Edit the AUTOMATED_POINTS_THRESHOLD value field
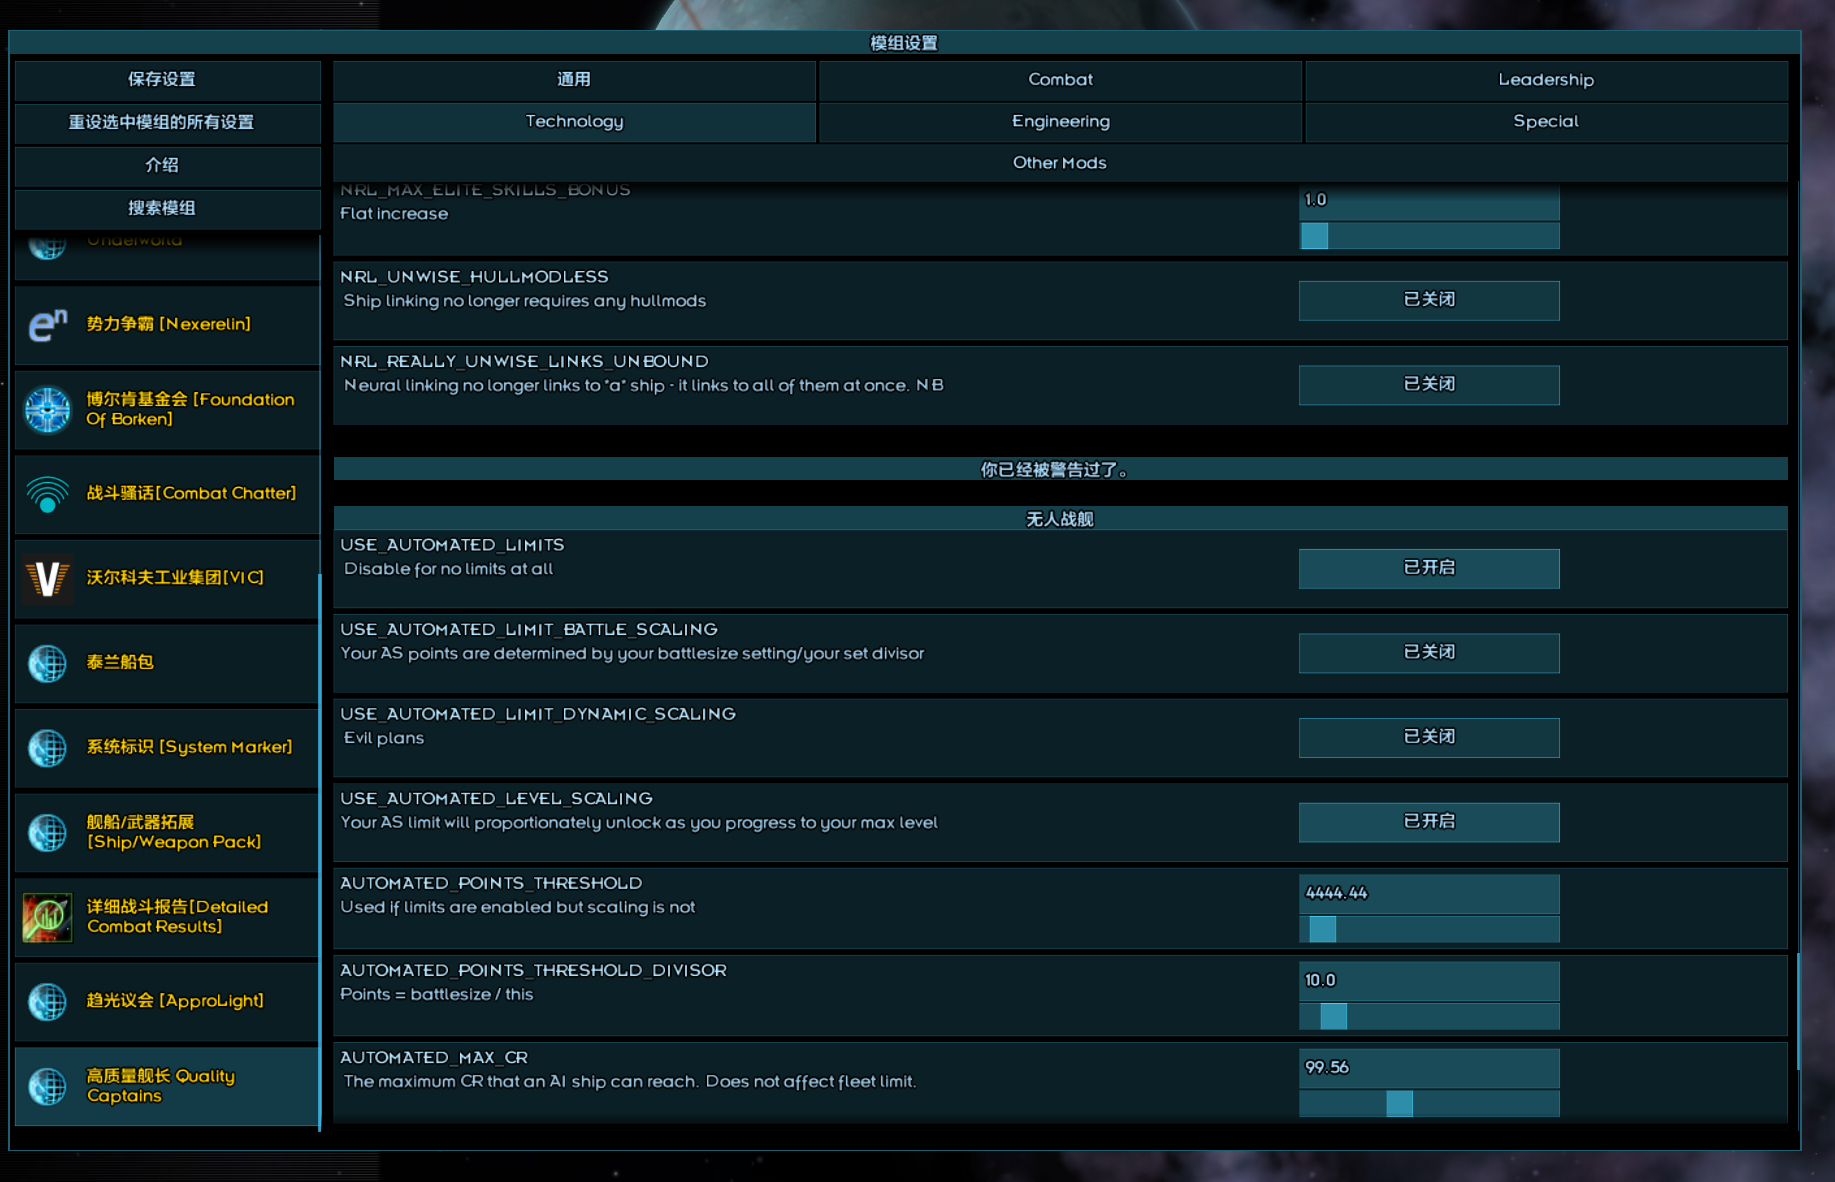Image resolution: width=1835 pixels, height=1182 pixels. point(1428,893)
